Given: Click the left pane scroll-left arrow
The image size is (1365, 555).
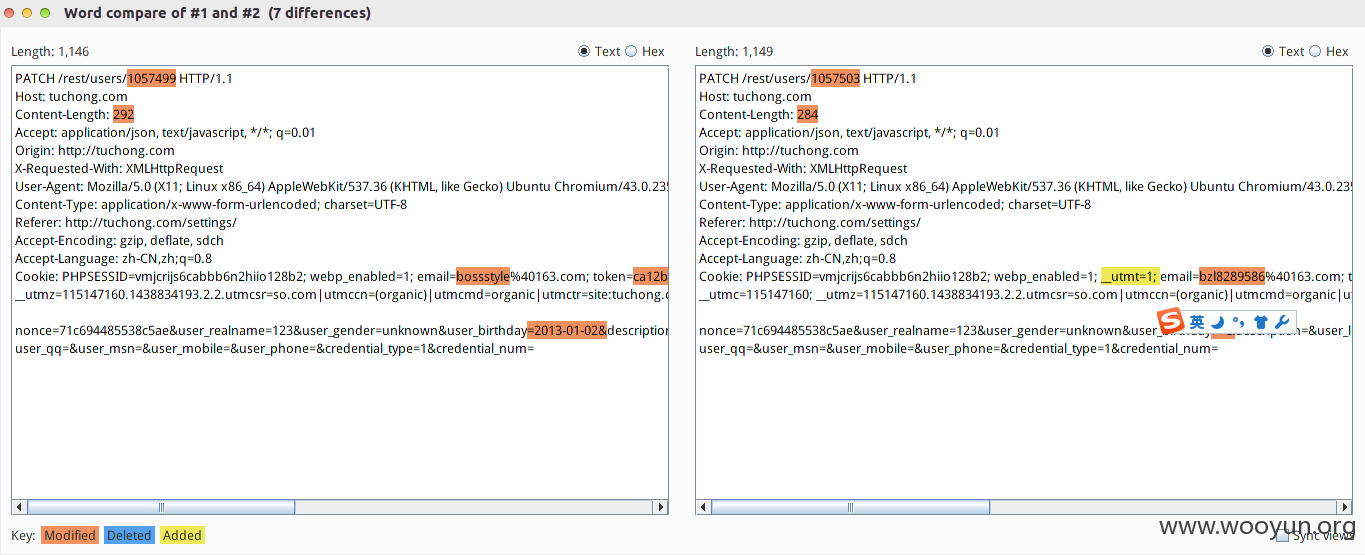Looking at the screenshot, I should click(19, 507).
